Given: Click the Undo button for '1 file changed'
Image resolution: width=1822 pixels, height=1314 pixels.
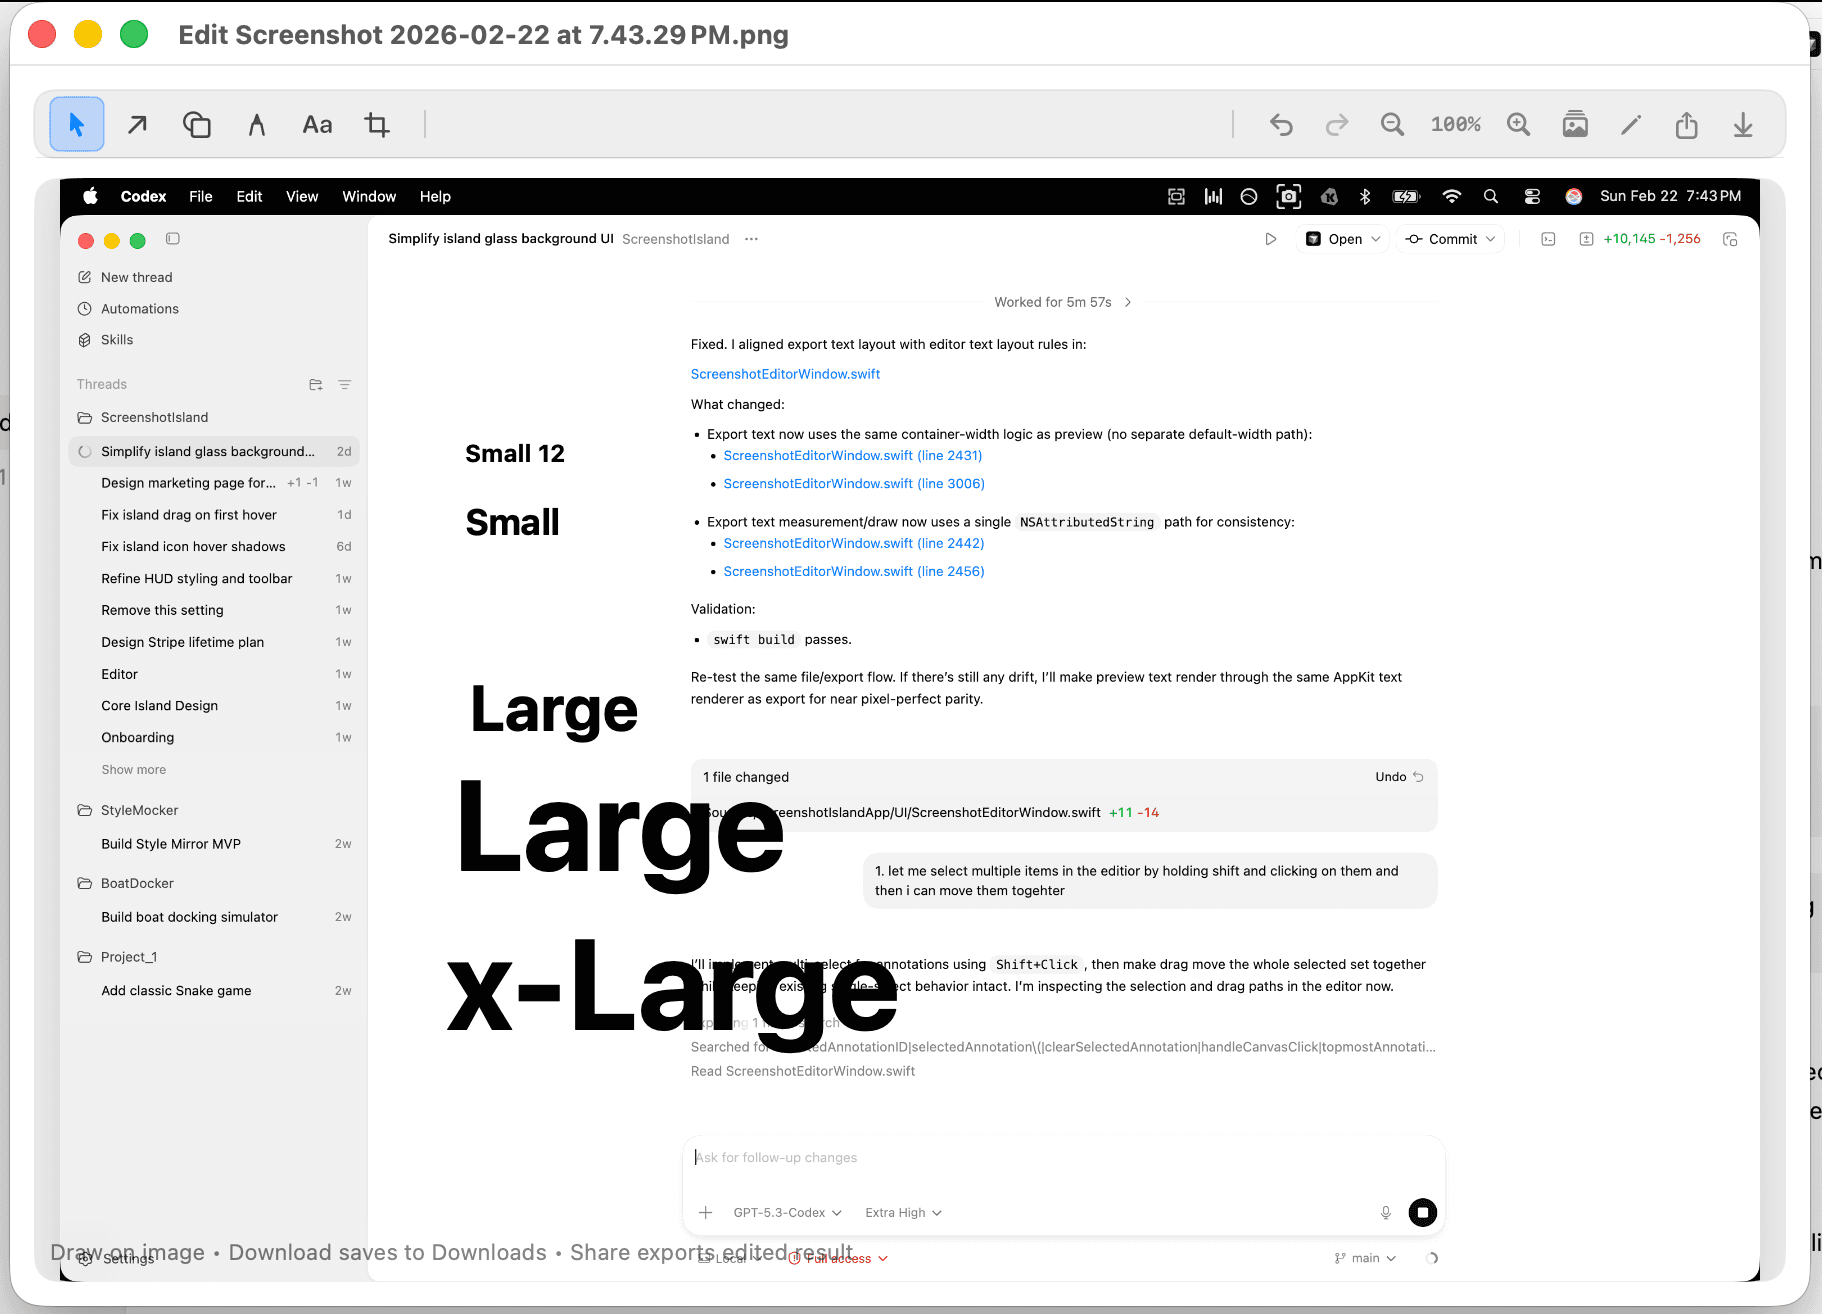Looking at the screenshot, I should (x=1390, y=777).
